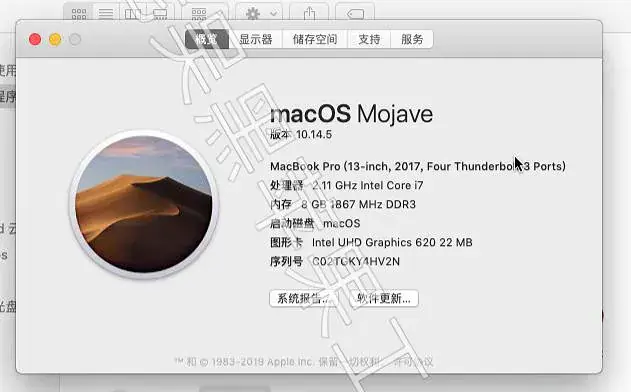Click the 软件更新 button
Screen dimensions: 631x392
click(x=384, y=298)
